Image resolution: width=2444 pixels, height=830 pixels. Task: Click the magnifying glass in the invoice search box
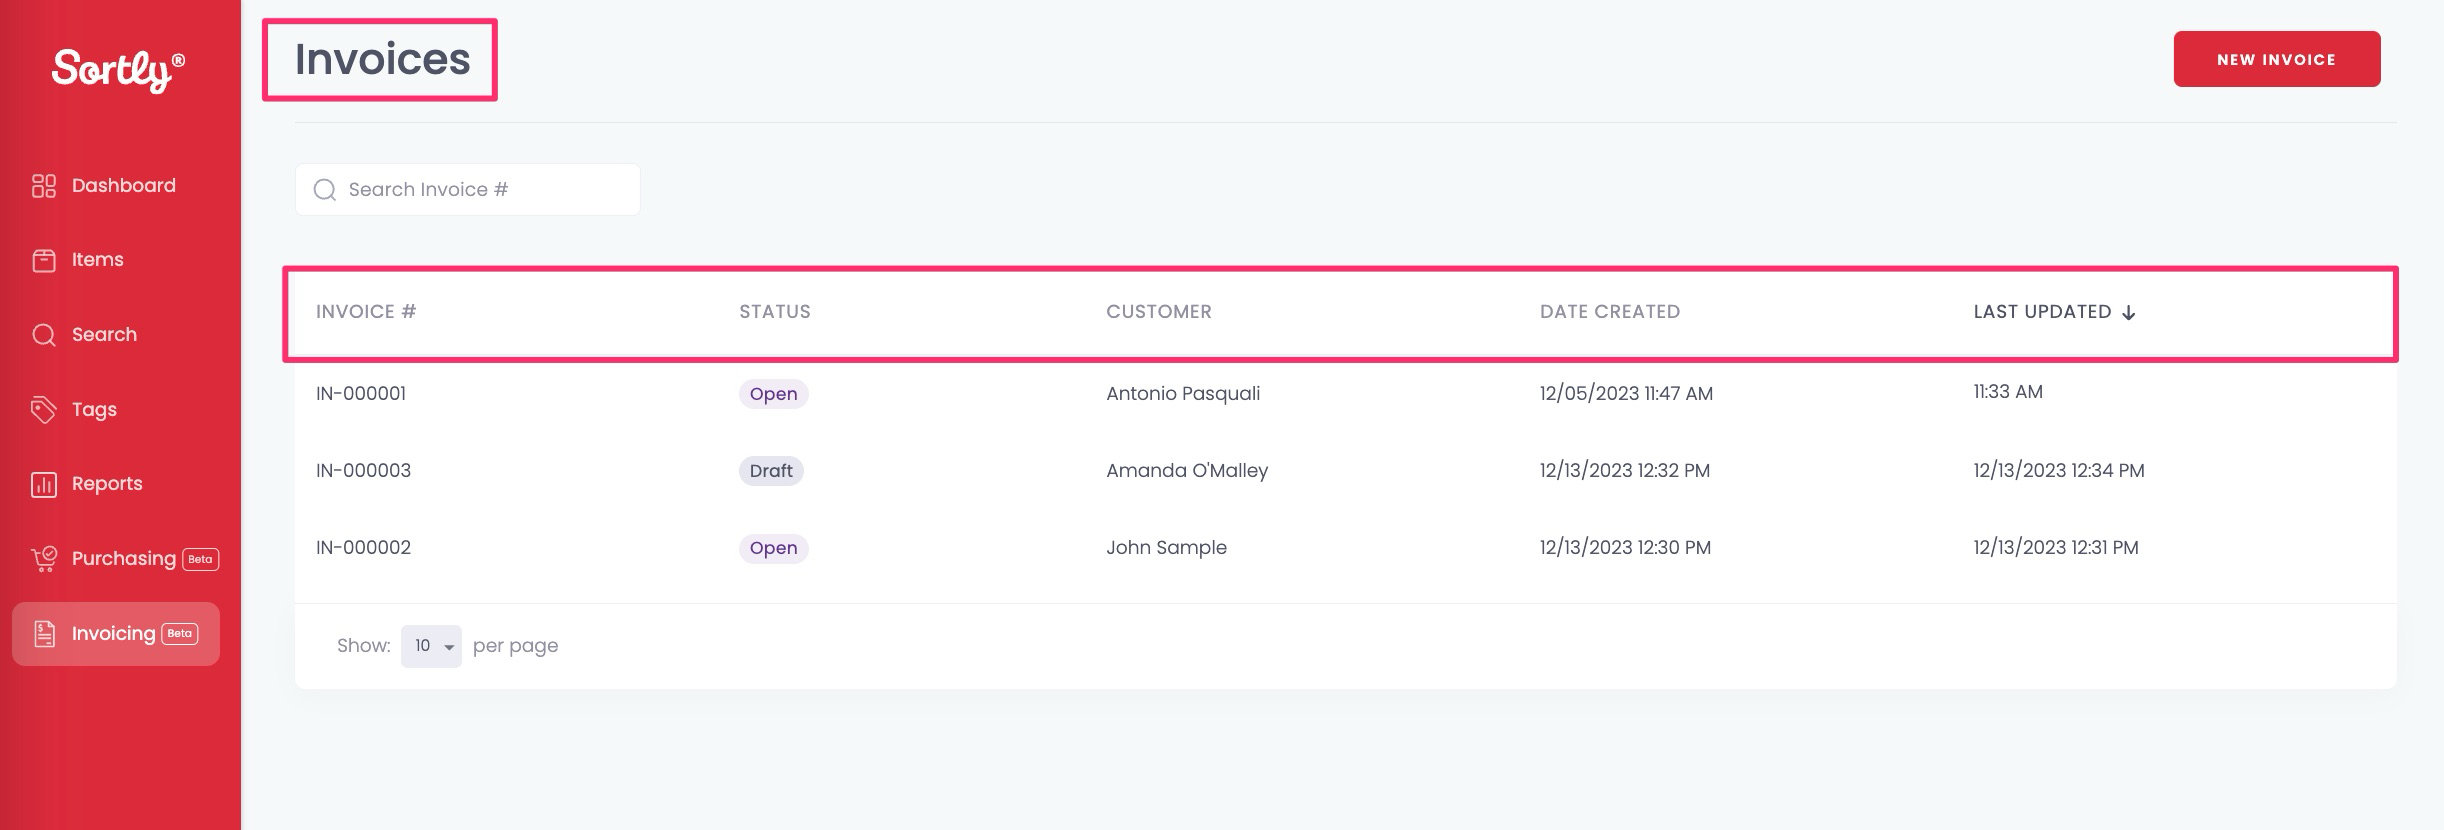tap(325, 189)
